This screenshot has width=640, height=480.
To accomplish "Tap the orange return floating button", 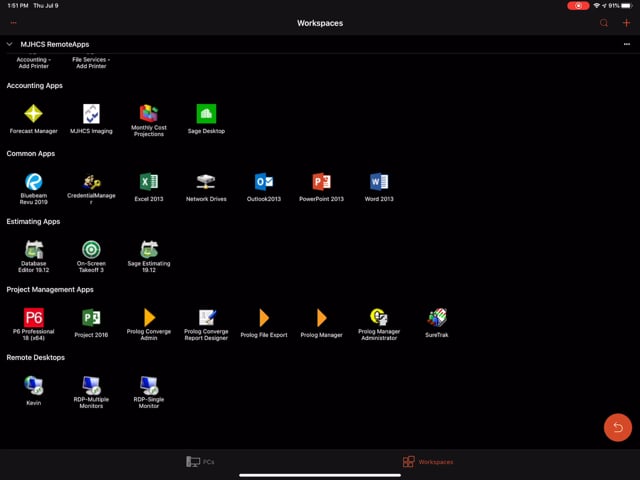I will [618, 427].
